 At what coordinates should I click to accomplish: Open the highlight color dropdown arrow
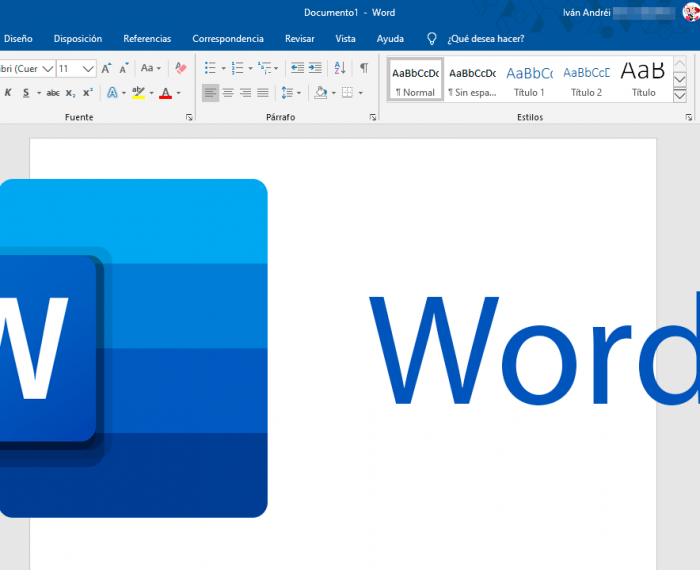click(151, 93)
